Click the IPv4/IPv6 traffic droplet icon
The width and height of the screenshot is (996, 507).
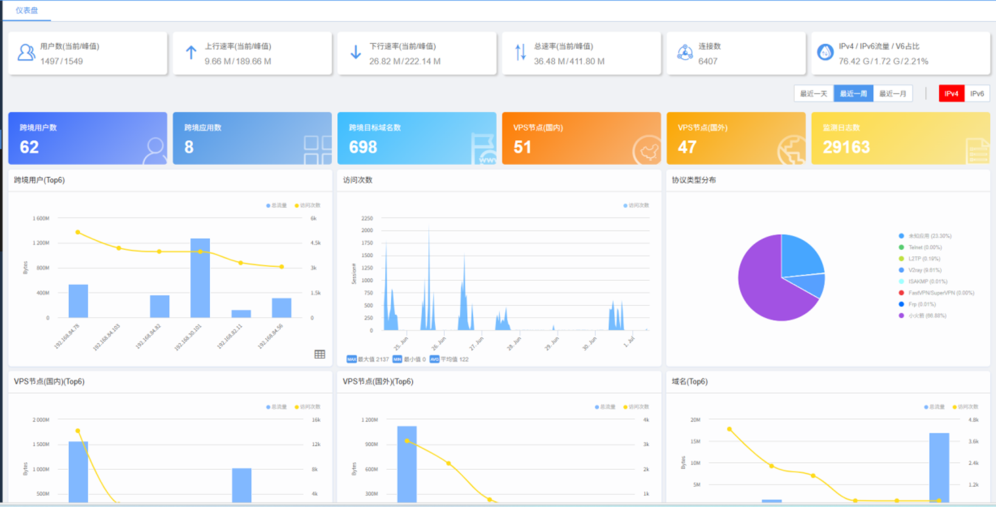click(x=824, y=53)
